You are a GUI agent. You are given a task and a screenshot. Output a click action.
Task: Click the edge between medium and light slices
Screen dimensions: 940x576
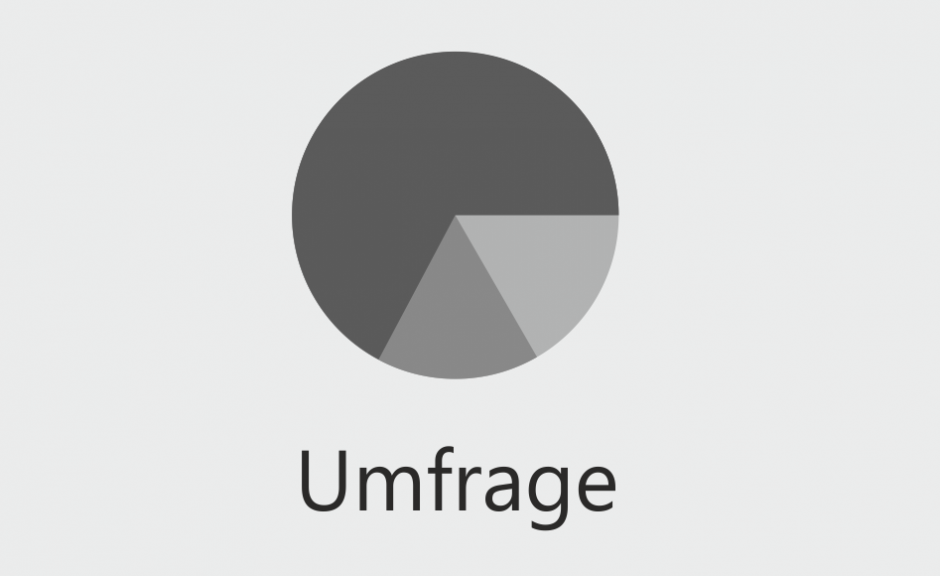[x=496, y=286]
